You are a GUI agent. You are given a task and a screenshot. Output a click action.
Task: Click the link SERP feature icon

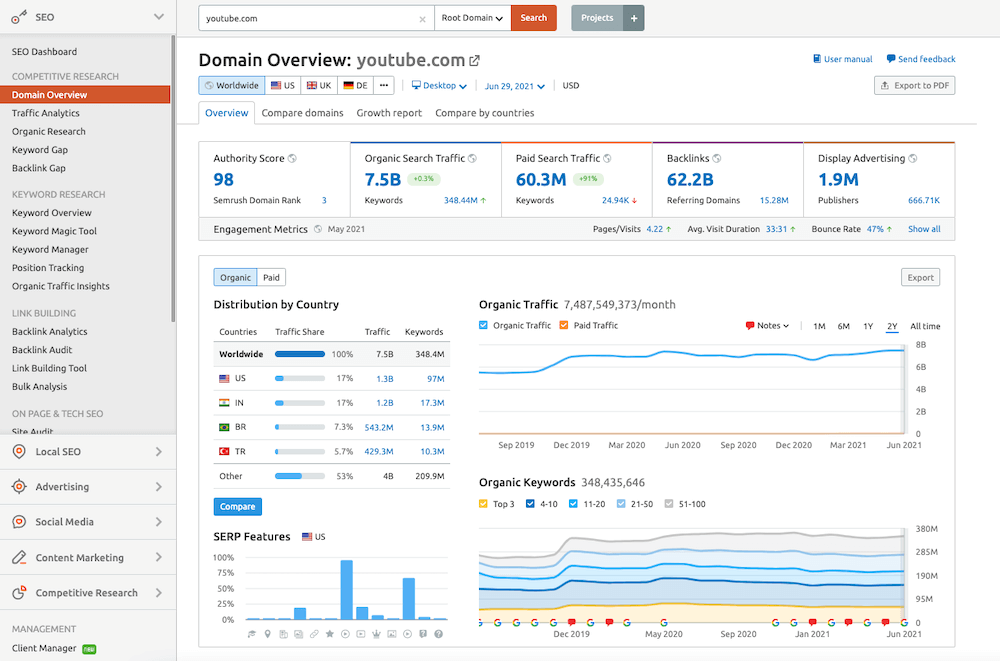[314, 634]
